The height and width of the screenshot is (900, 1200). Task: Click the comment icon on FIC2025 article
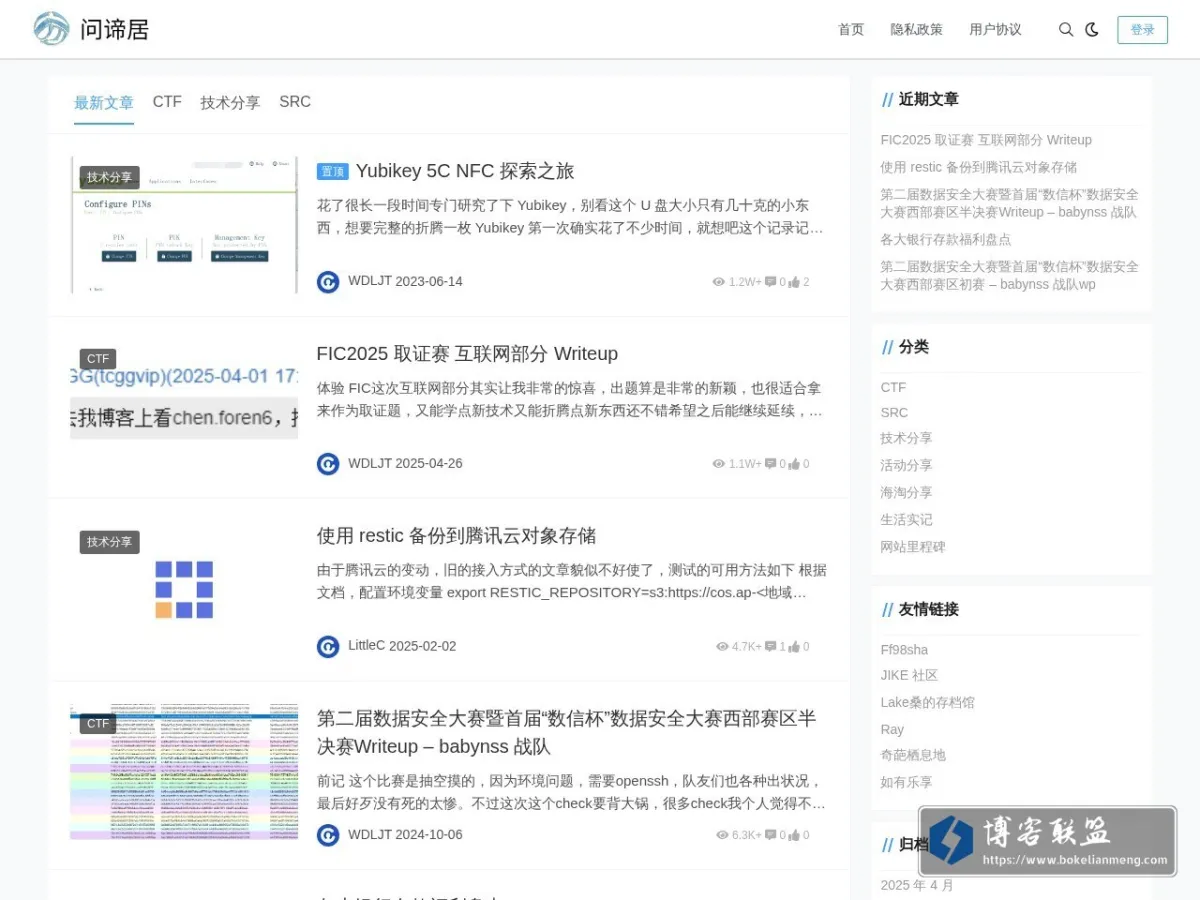coord(771,464)
